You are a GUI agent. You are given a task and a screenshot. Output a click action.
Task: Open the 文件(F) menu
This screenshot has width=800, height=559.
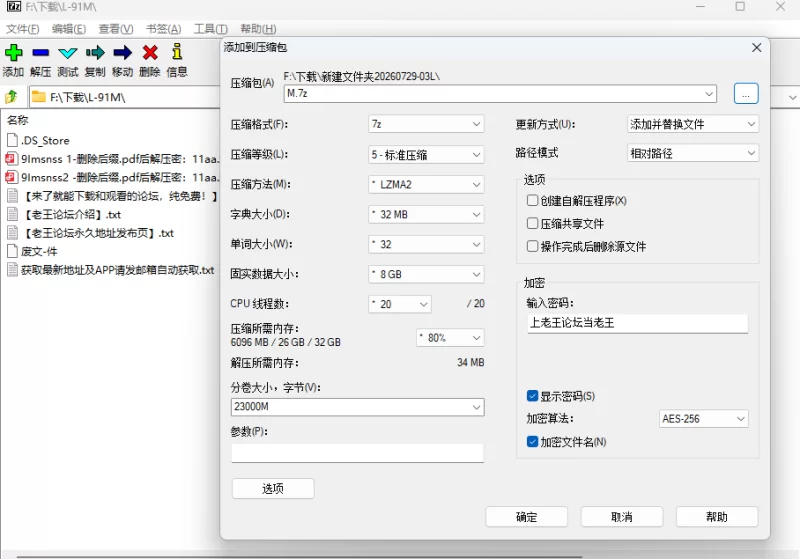tap(22, 29)
